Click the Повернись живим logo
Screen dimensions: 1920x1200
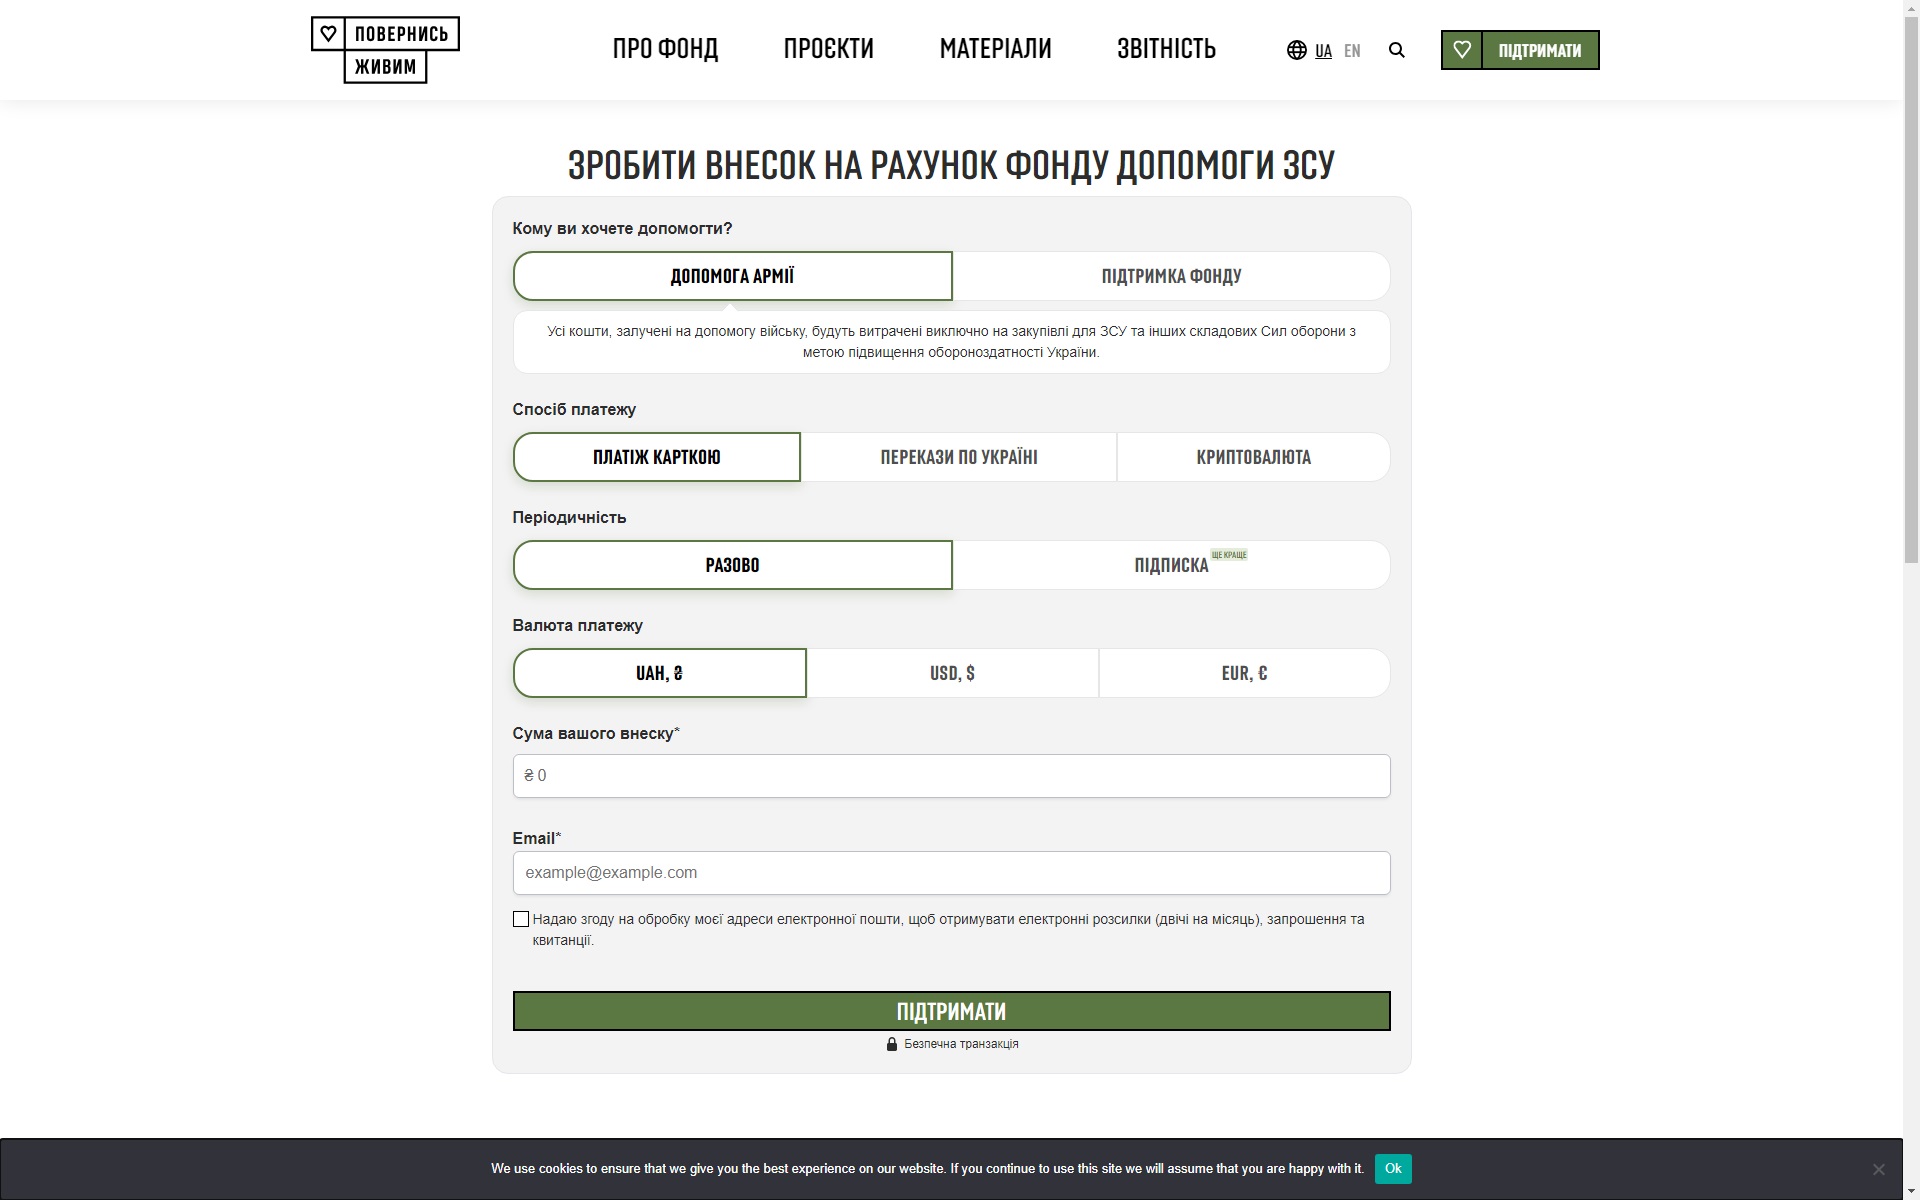click(x=385, y=50)
